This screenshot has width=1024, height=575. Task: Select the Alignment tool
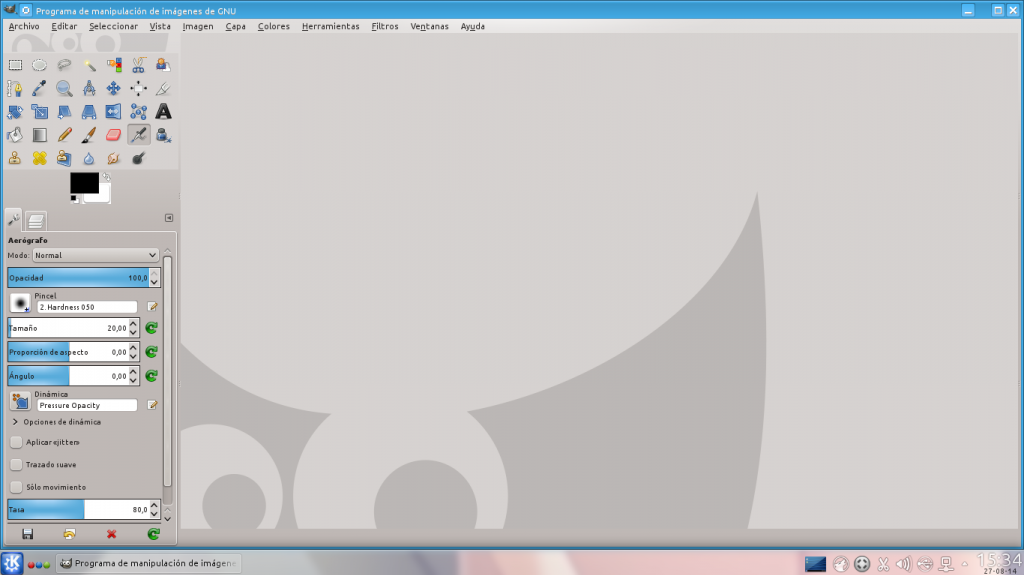(138, 88)
